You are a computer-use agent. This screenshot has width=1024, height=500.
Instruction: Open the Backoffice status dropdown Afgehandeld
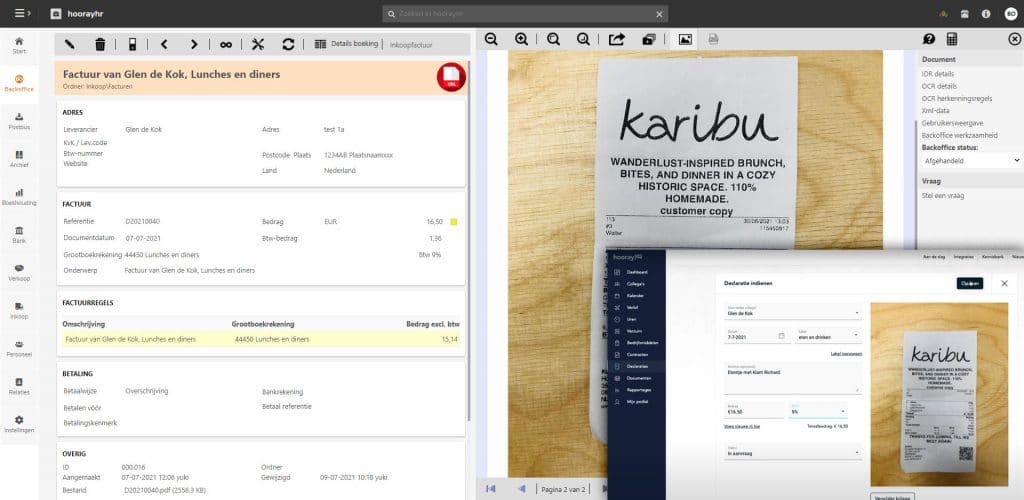(x=970, y=160)
